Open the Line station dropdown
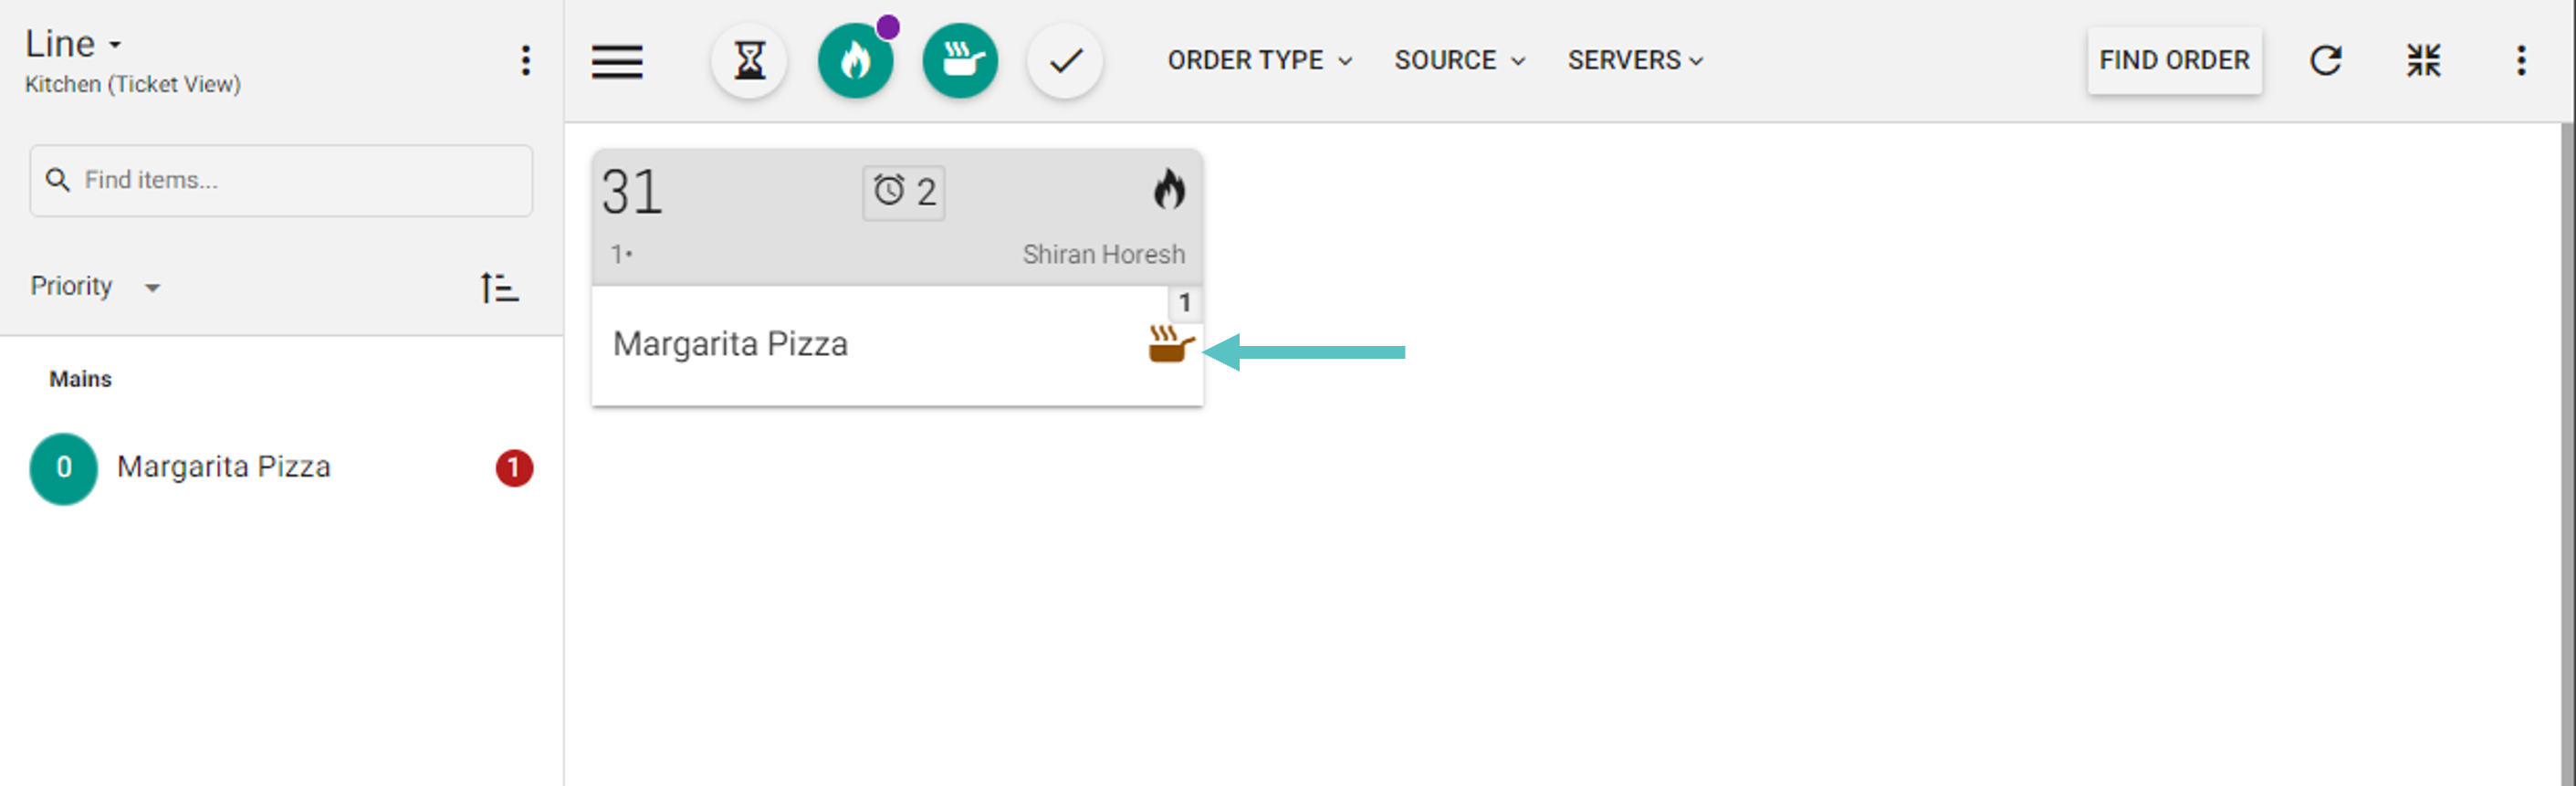2576x786 pixels. tap(73, 44)
